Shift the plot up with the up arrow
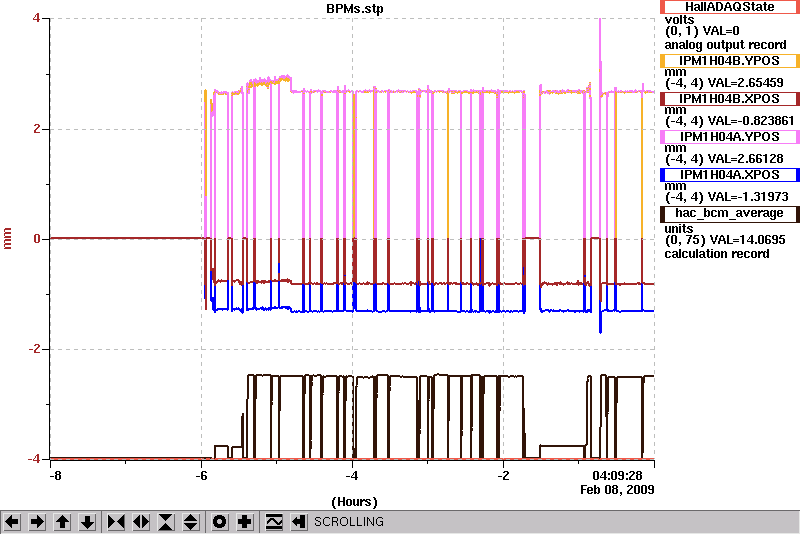 (62, 522)
